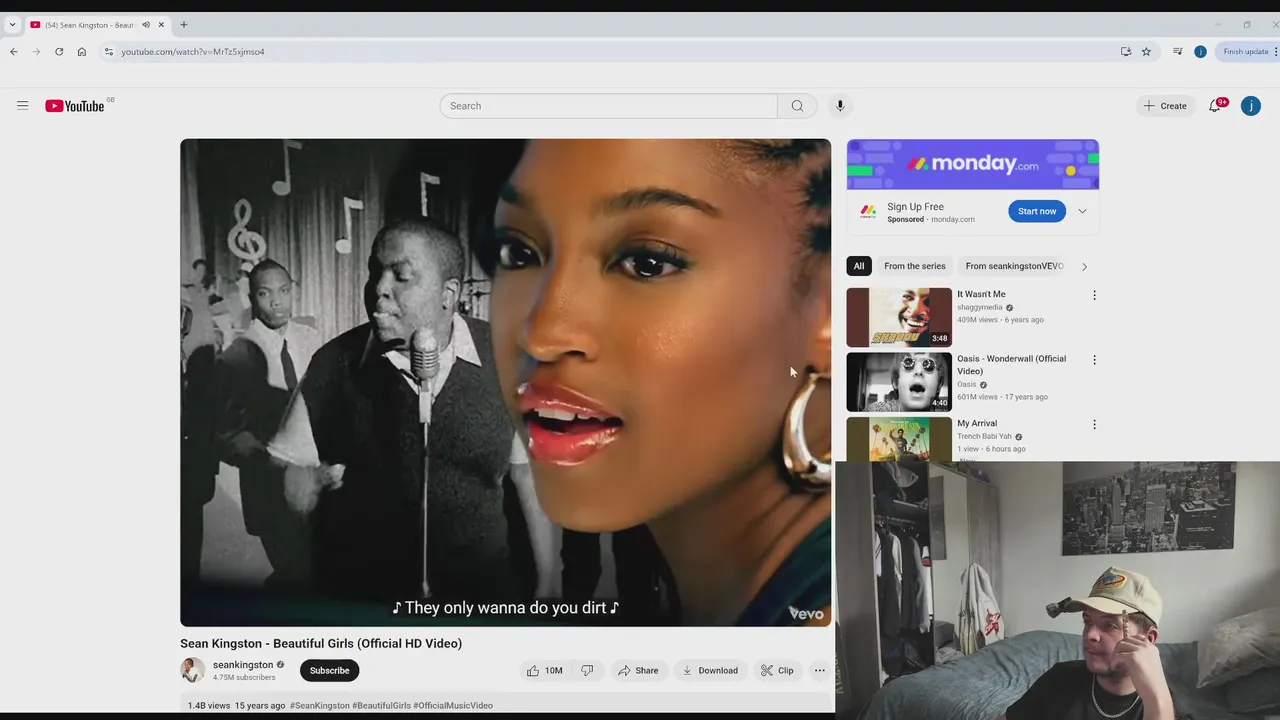The width and height of the screenshot is (1280, 720).
Task: Click the #OfficialMusicVideo hashtag
Action: (453, 706)
